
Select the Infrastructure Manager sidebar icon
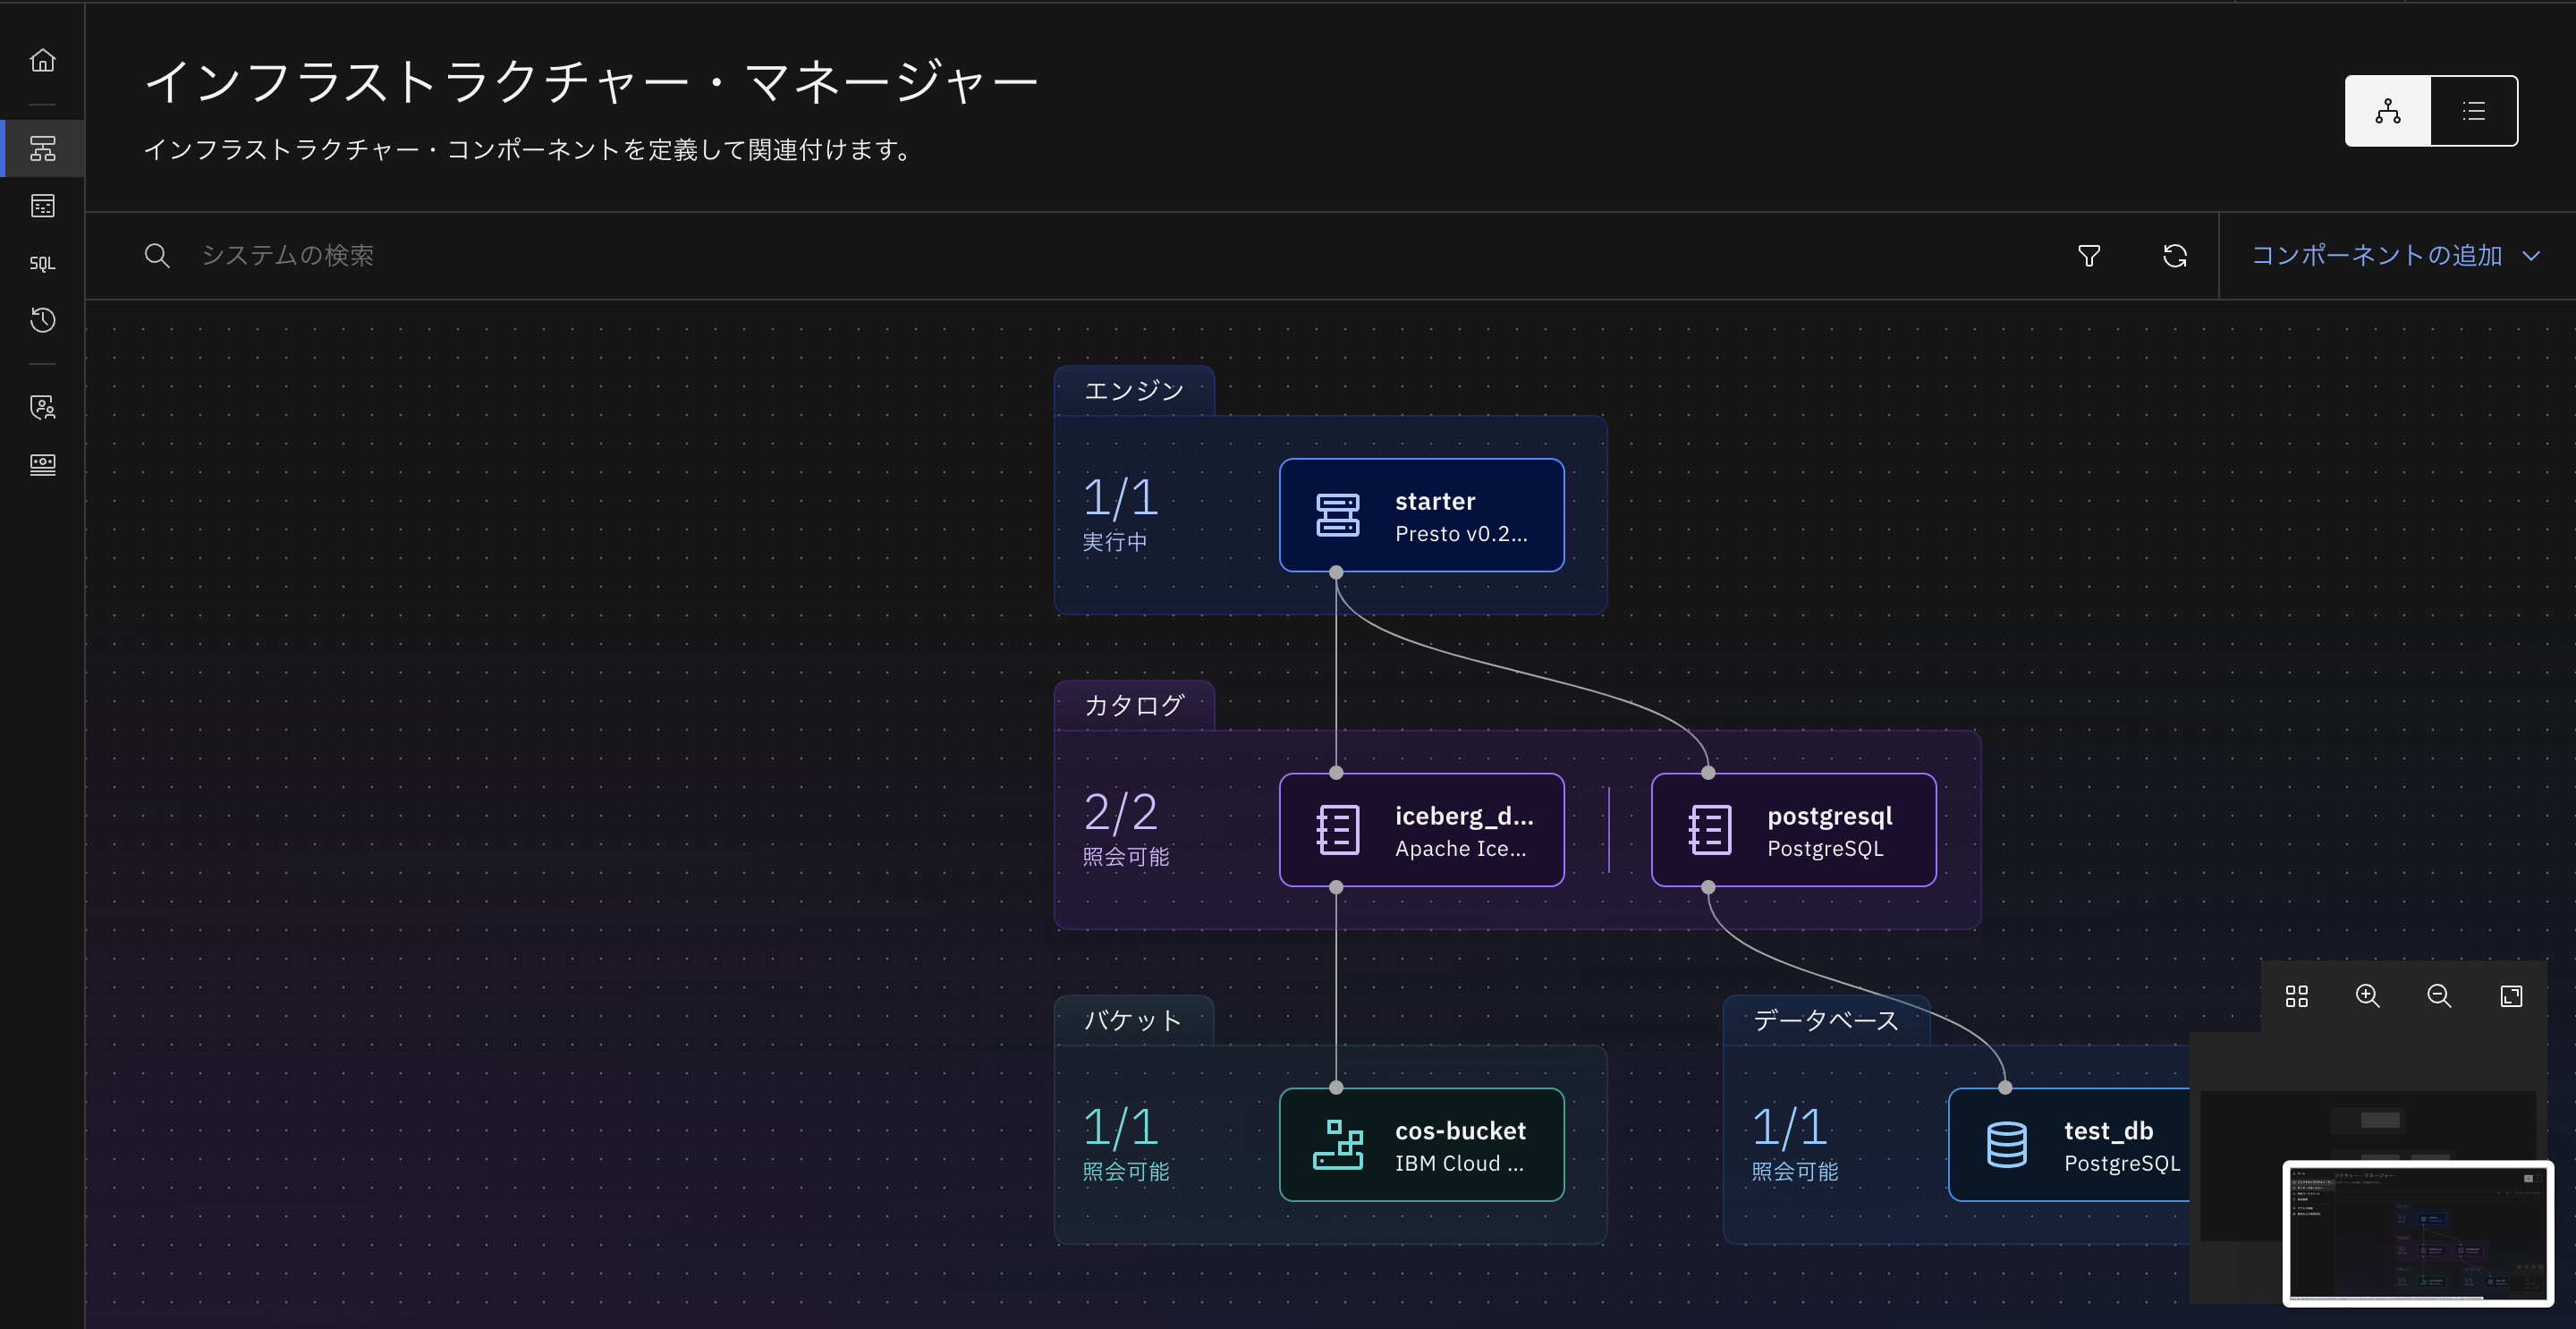coord(43,148)
